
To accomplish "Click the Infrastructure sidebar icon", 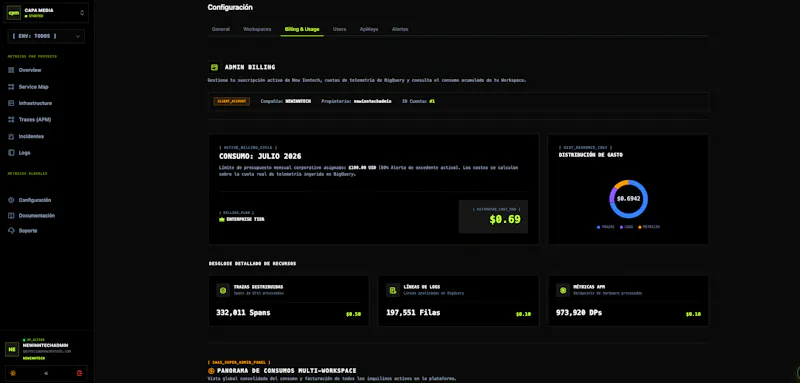I will pos(11,103).
